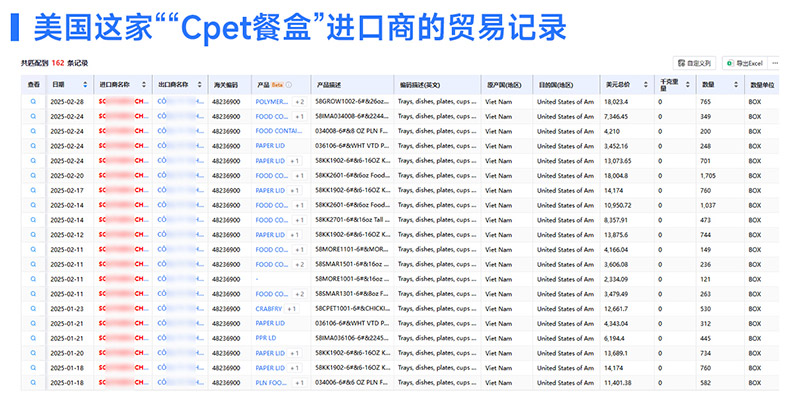Click the magnifier for the 4,210 USD row
The width and height of the screenshot is (800, 402).
tap(34, 131)
